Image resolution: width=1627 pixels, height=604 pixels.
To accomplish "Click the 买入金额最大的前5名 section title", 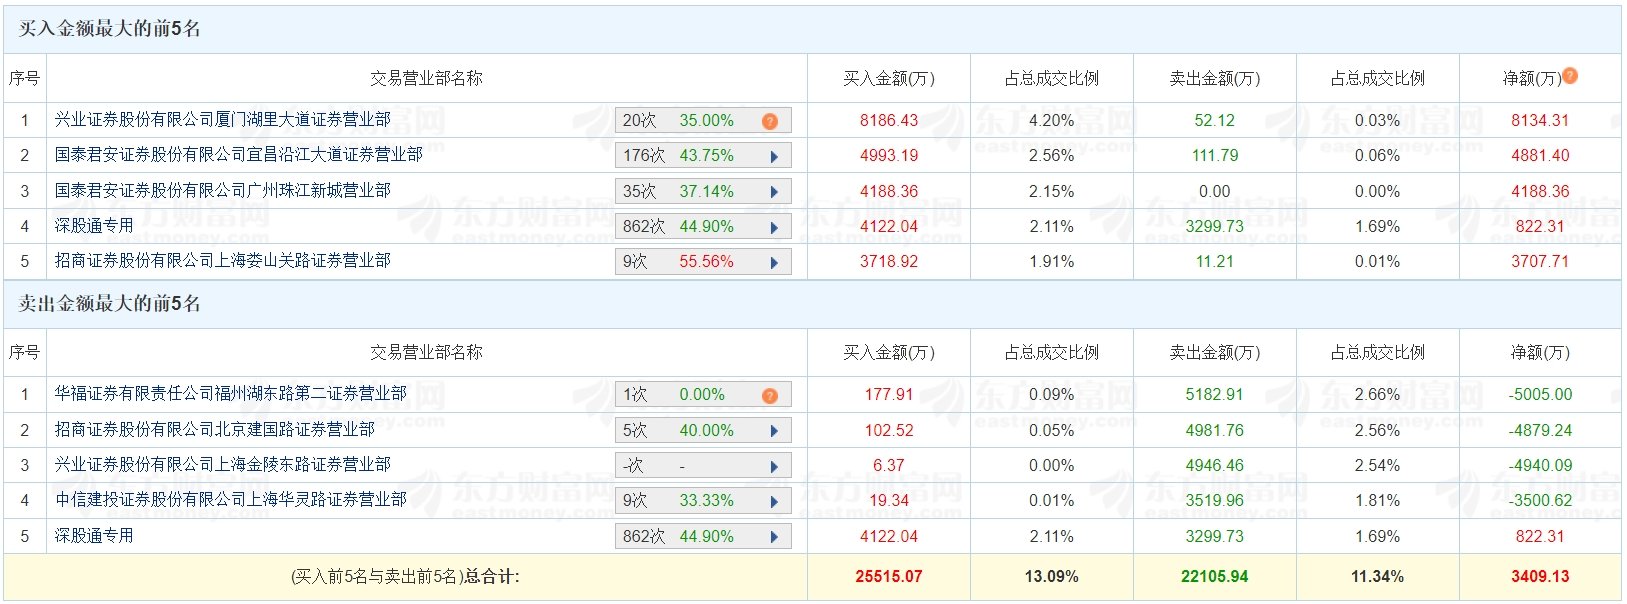I will [110, 29].
